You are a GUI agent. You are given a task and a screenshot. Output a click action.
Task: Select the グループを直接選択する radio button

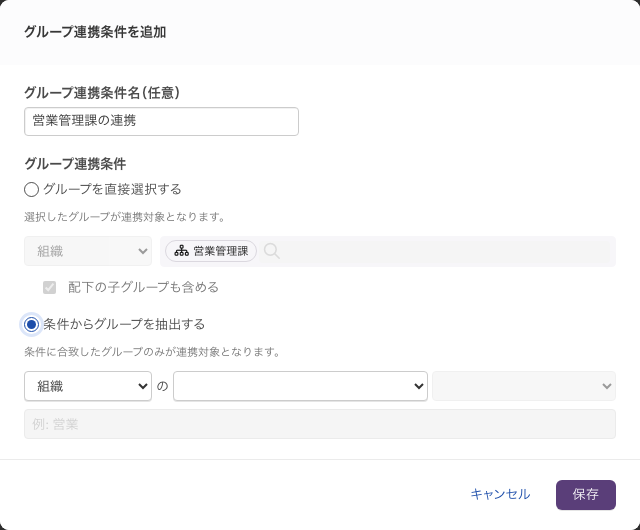pos(31,189)
